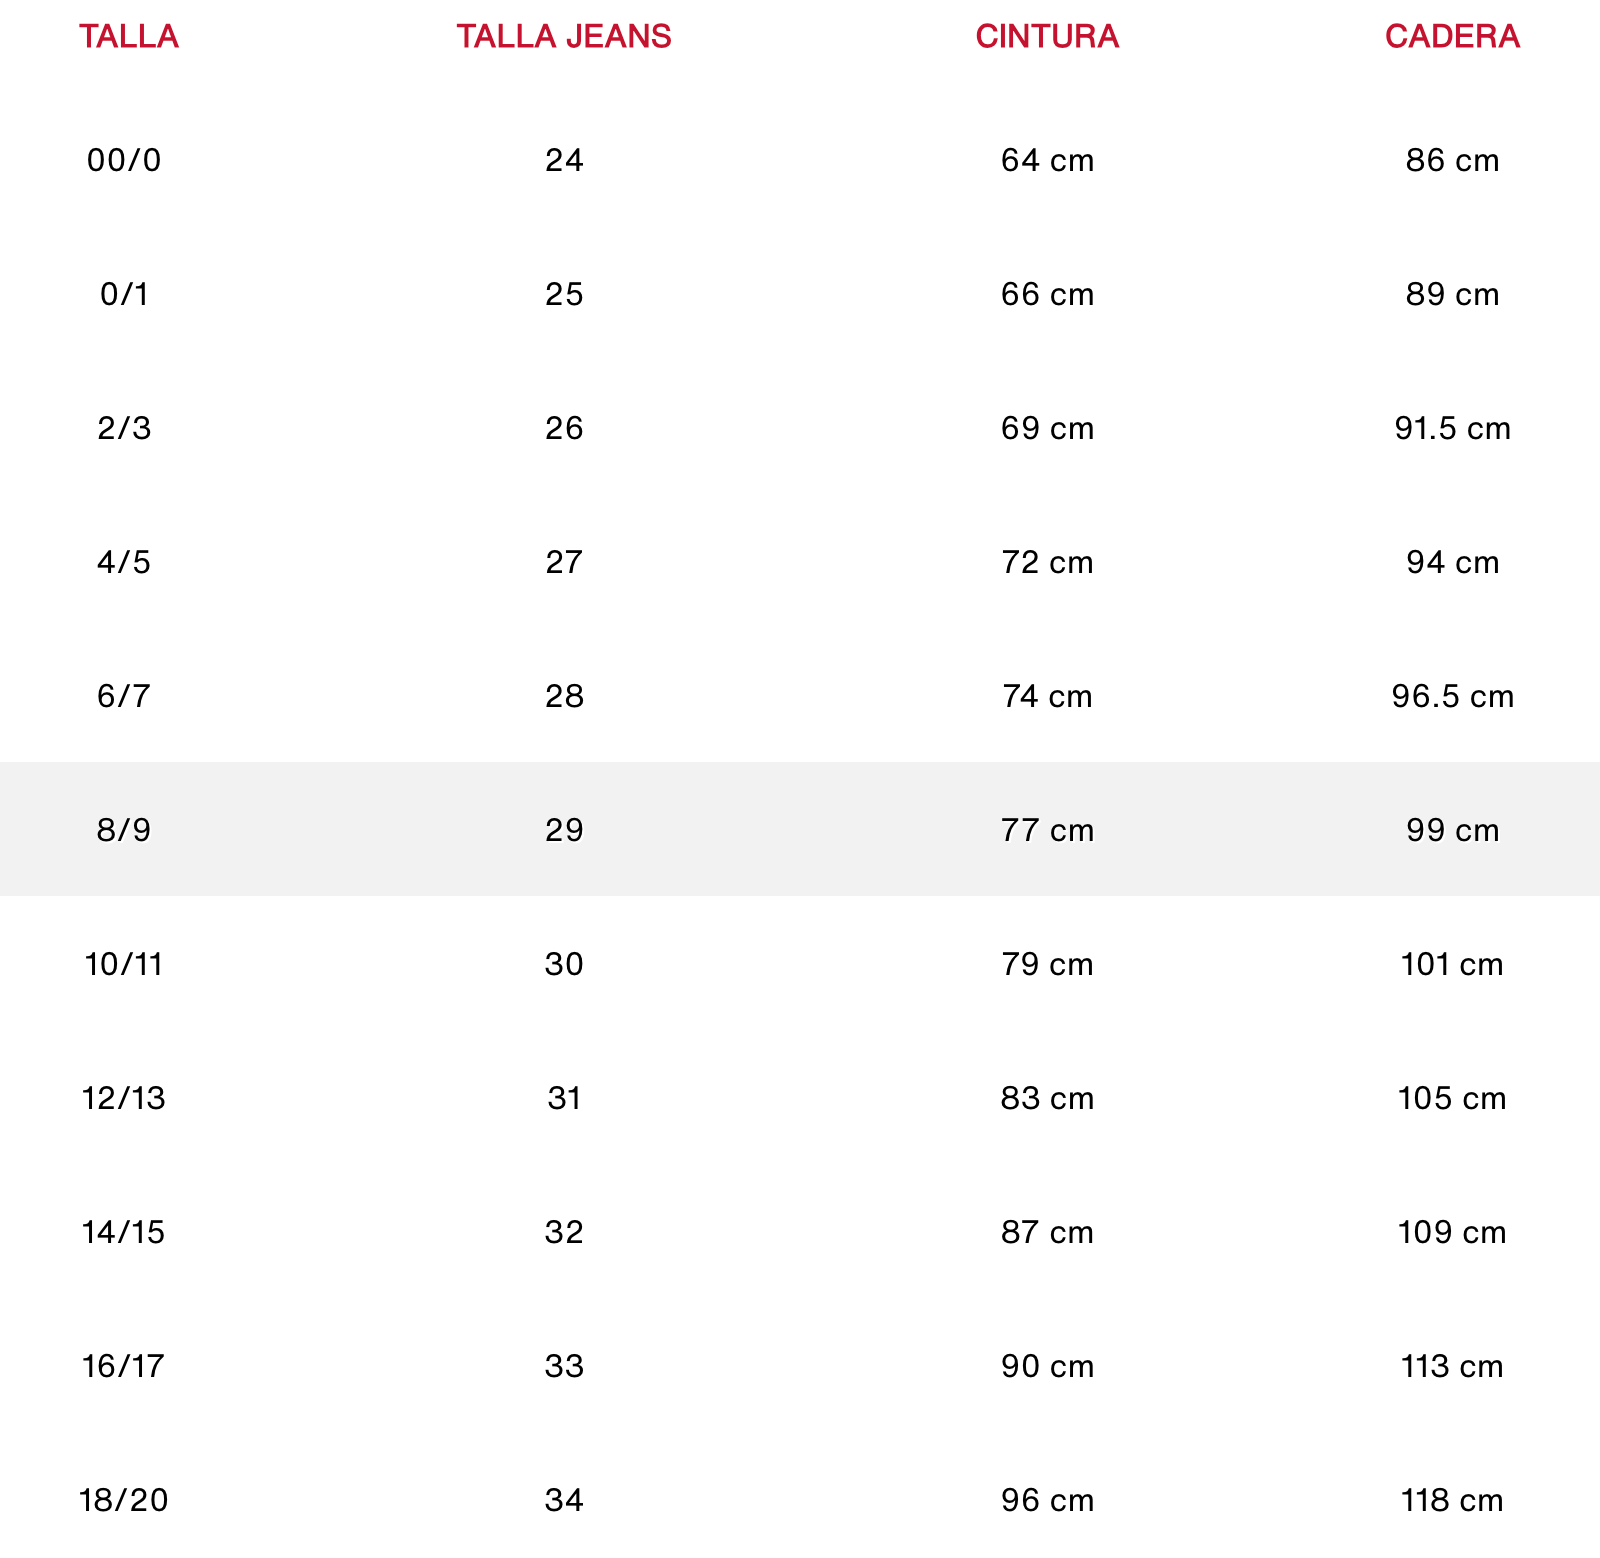Image resolution: width=1600 pixels, height=1558 pixels.
Task: Select size 6/7 row label
Action: pos(124,696)
